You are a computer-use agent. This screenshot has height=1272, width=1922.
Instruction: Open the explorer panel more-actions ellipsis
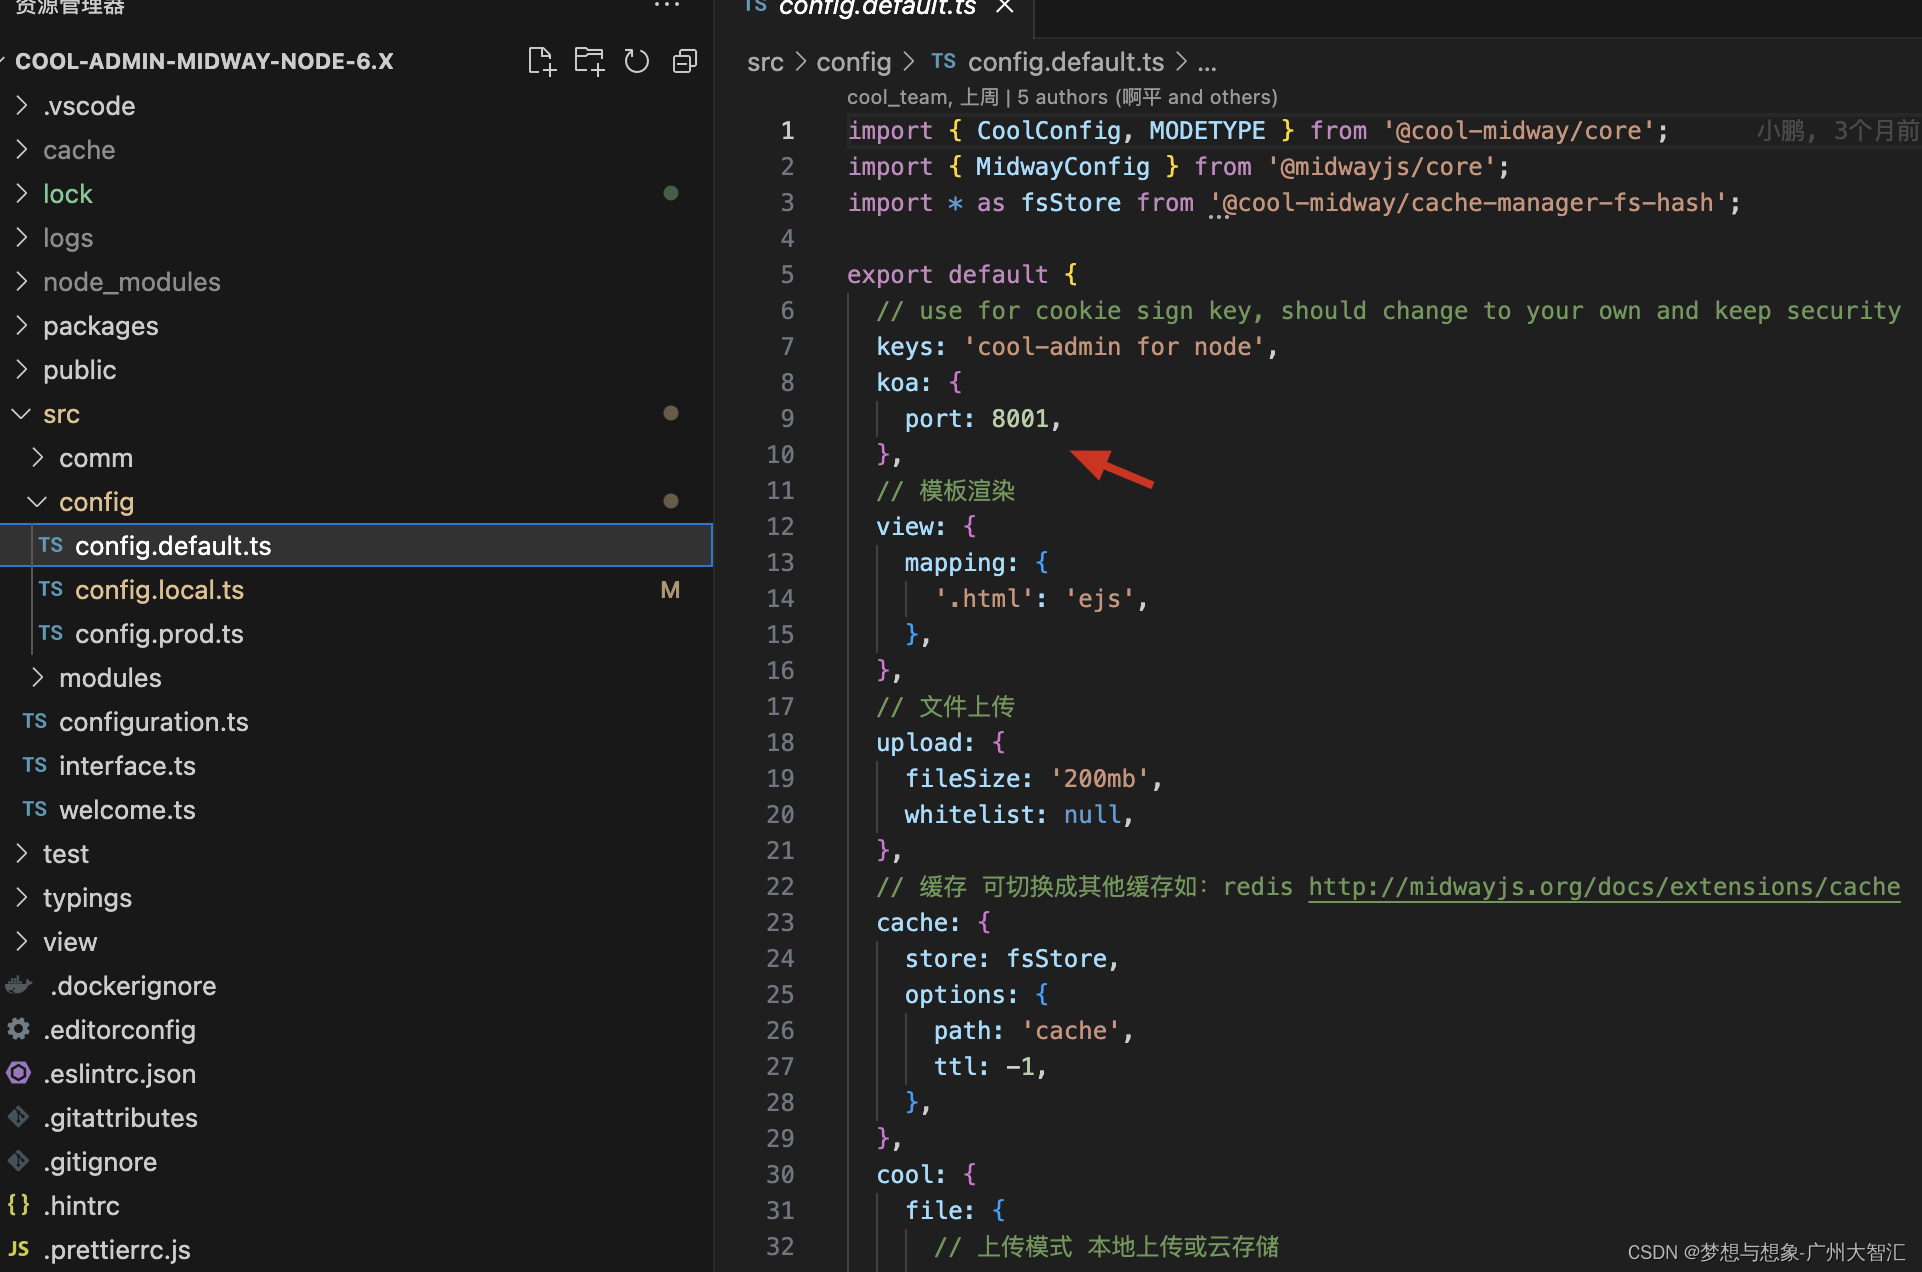click(667, 6)
